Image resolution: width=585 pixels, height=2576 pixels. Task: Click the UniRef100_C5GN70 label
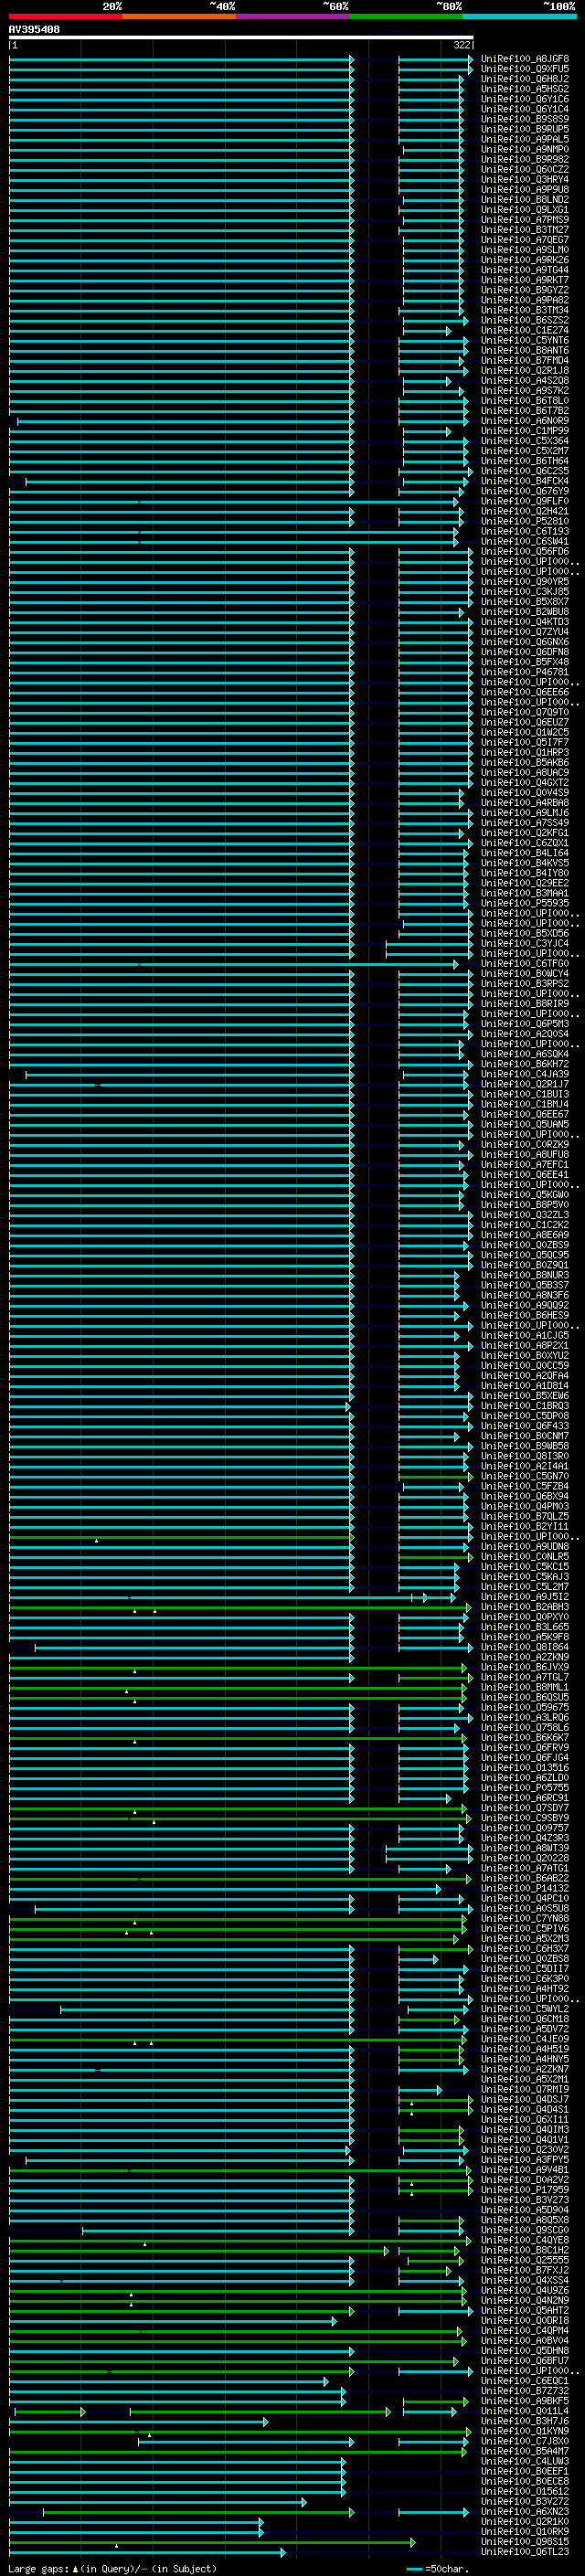tap(525, 1476)
